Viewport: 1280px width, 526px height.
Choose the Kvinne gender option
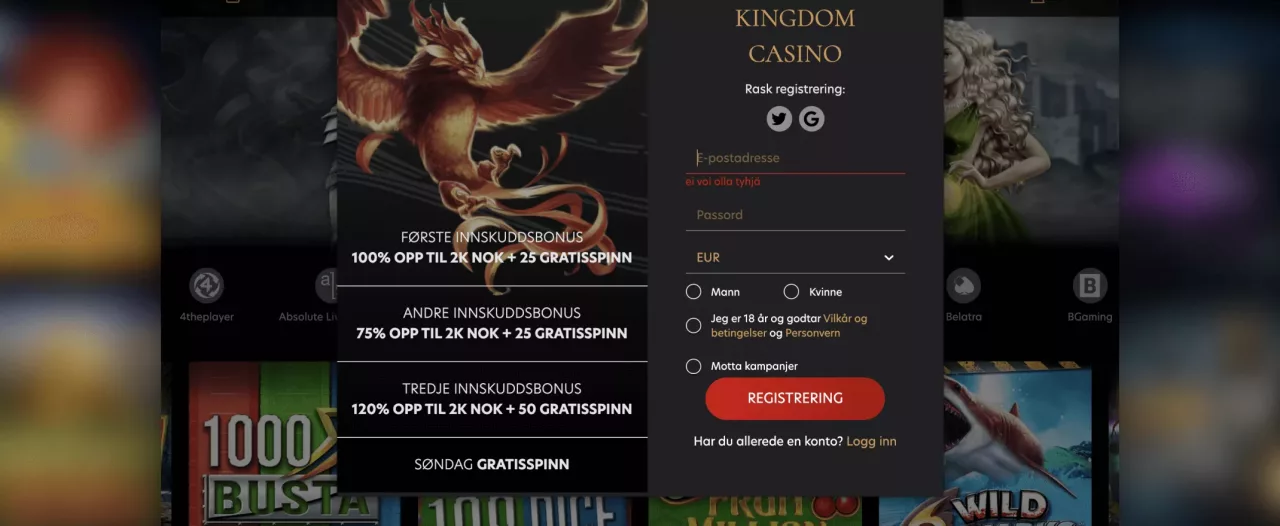pyautogui.click(x=791, y=292)
